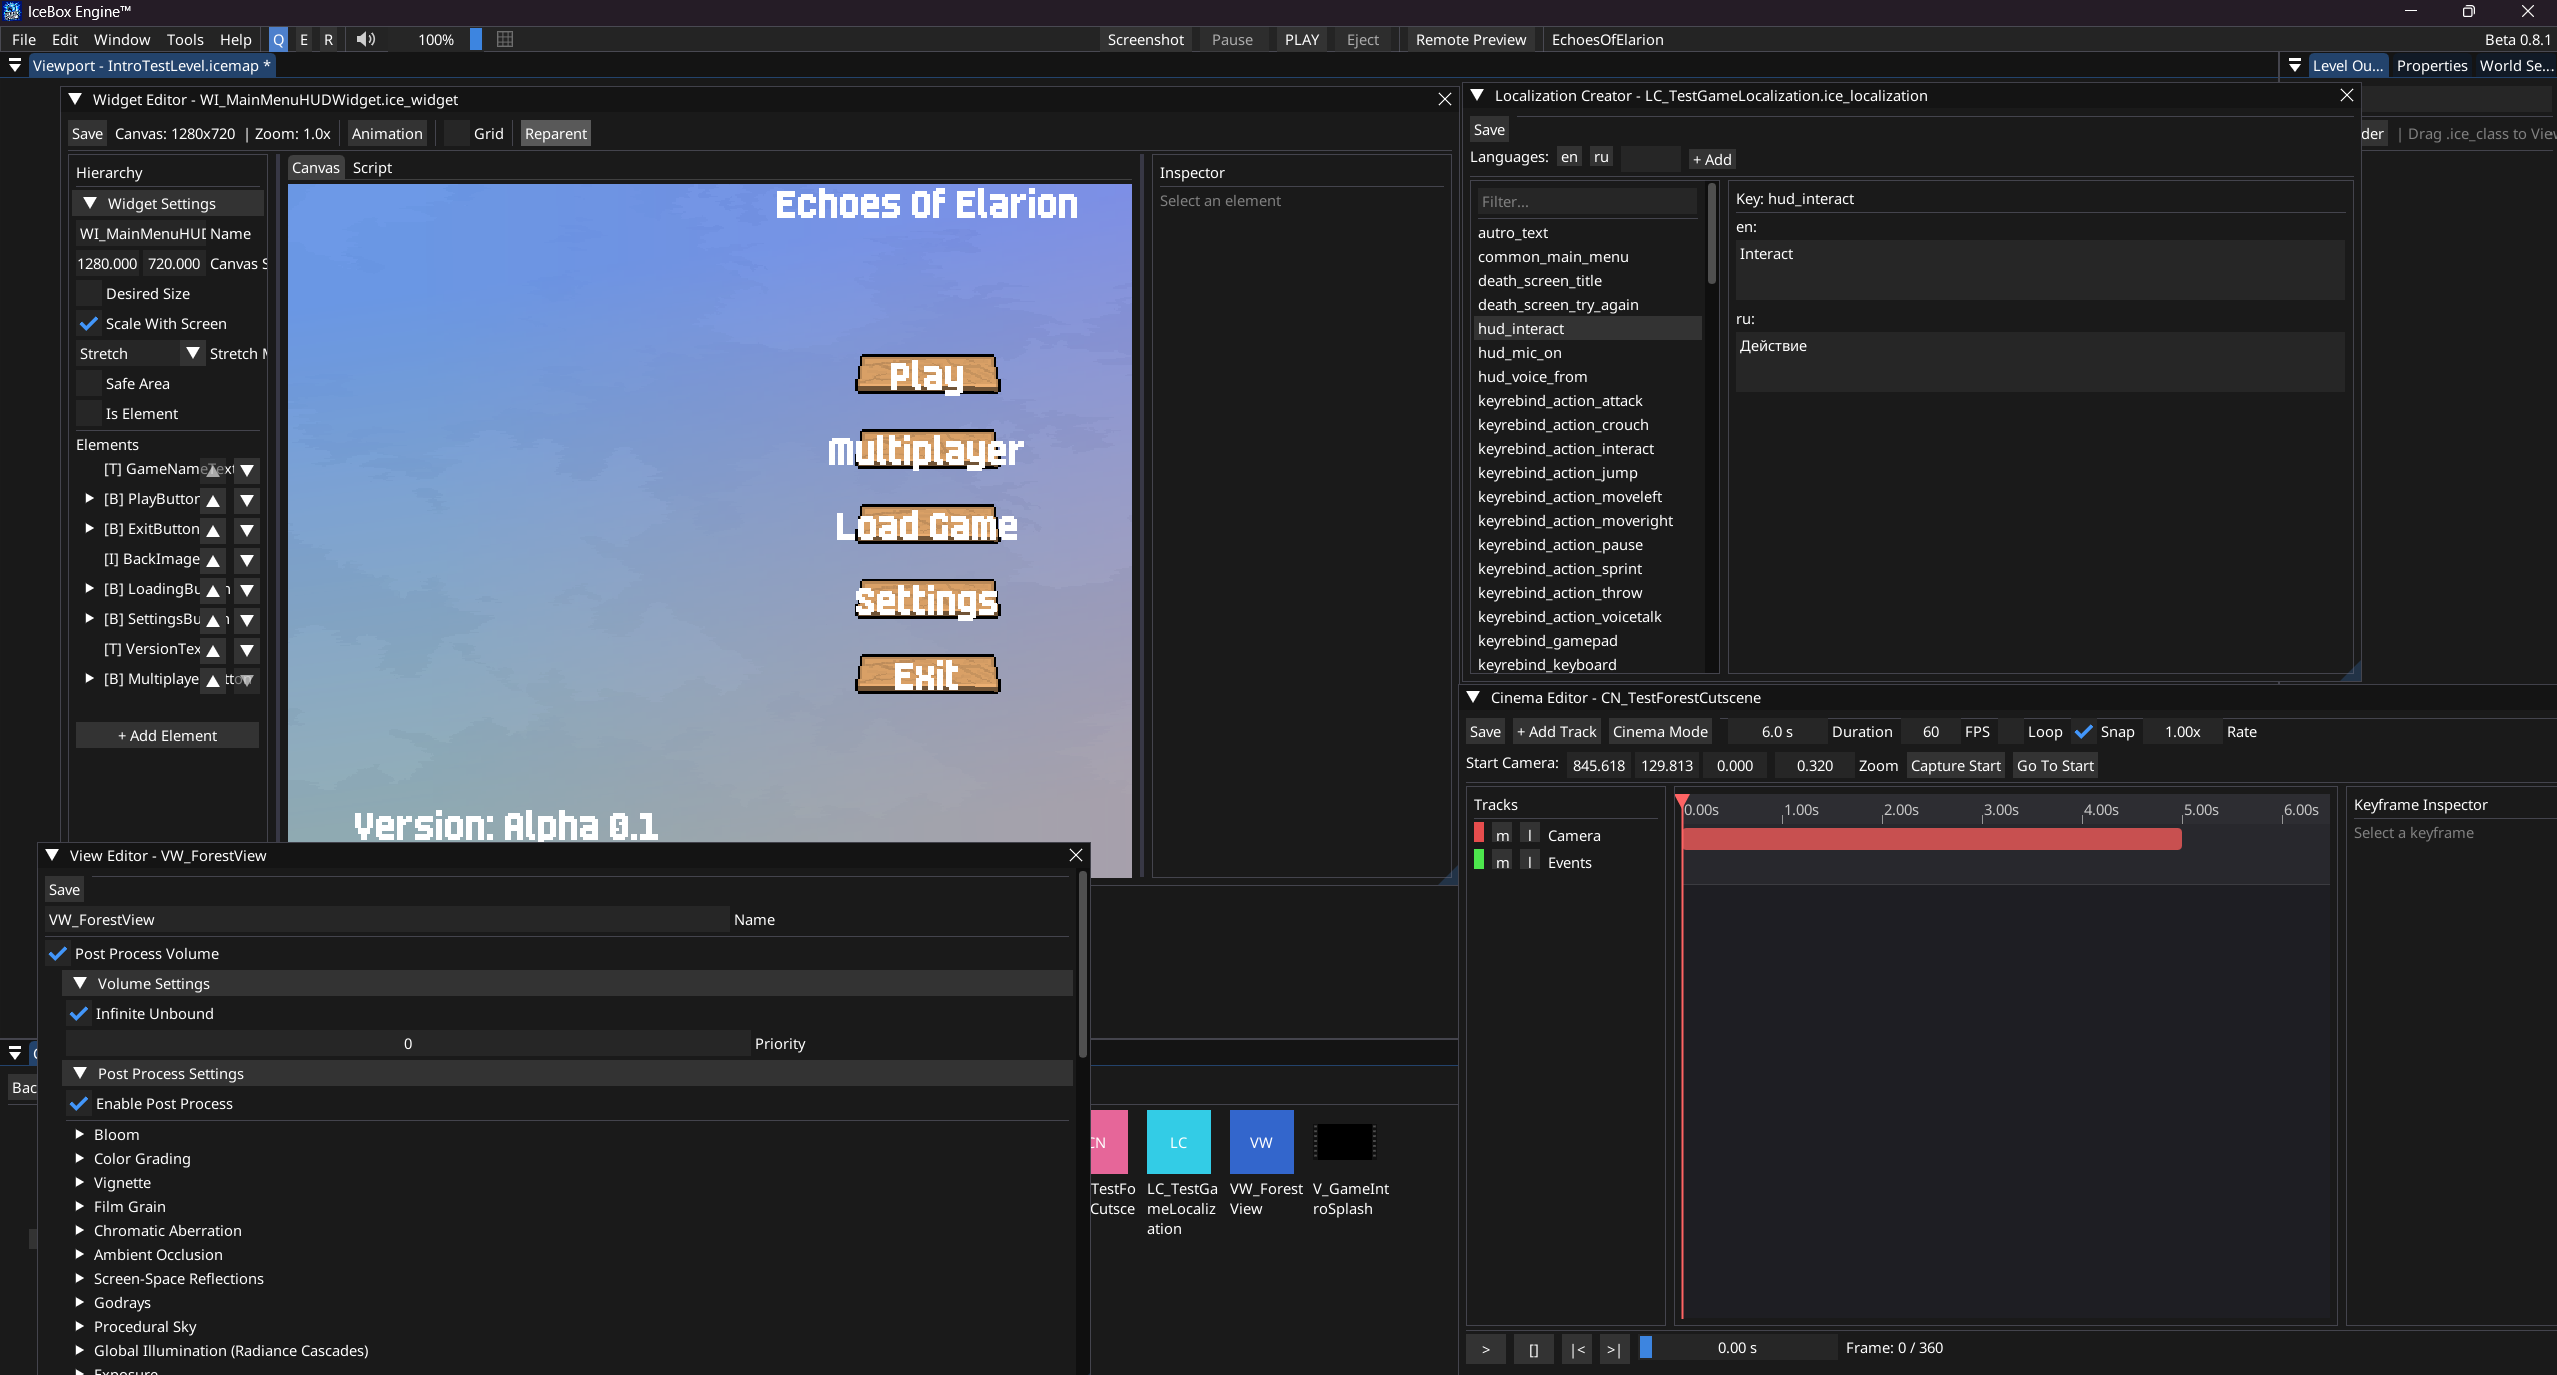Move PlayButton element up in hierarchy

[x=213, y=500]
